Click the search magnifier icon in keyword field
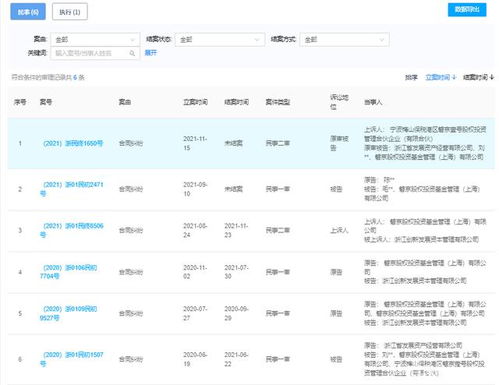499x385 pixels. pyautogui.click(x=132, y=53)
